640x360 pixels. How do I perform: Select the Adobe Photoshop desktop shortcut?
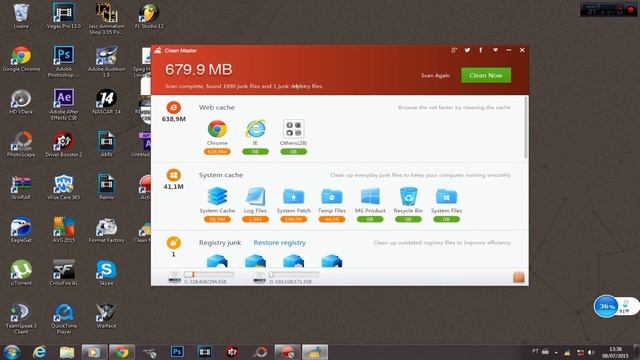(x=64, y=61)
